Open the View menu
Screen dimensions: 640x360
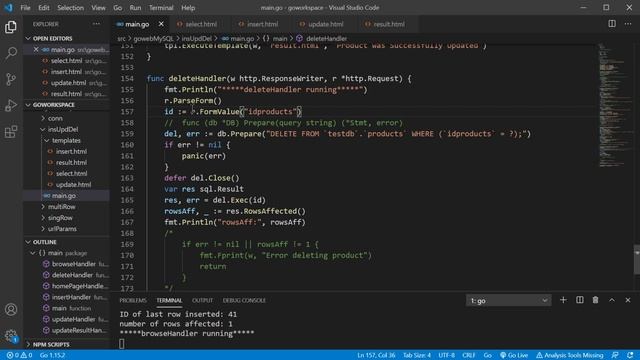click(x=98, y=8)
